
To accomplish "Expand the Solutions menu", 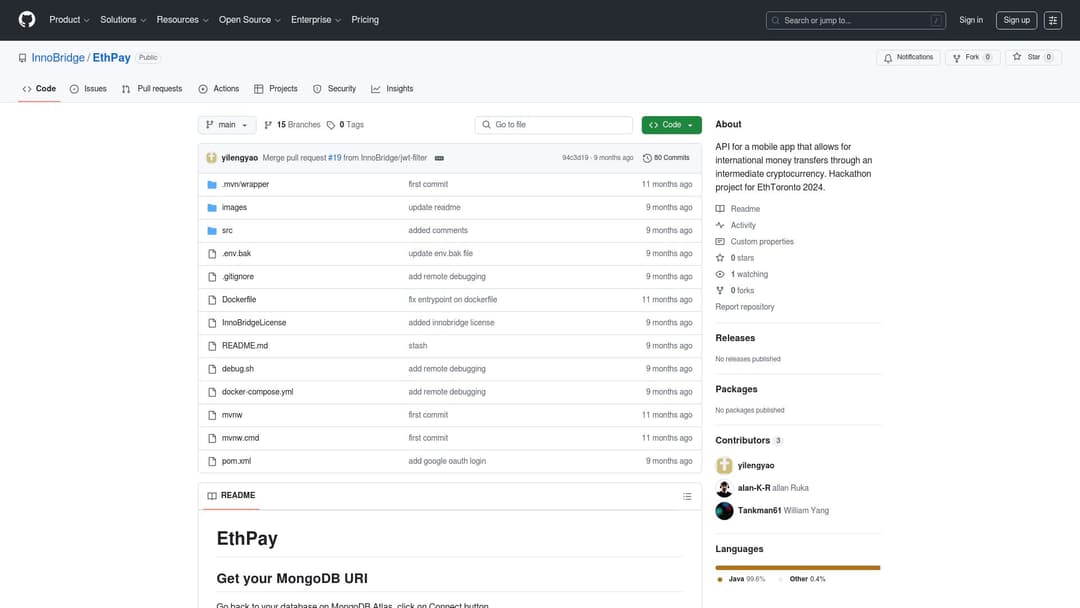I will (x=123, y=20).
